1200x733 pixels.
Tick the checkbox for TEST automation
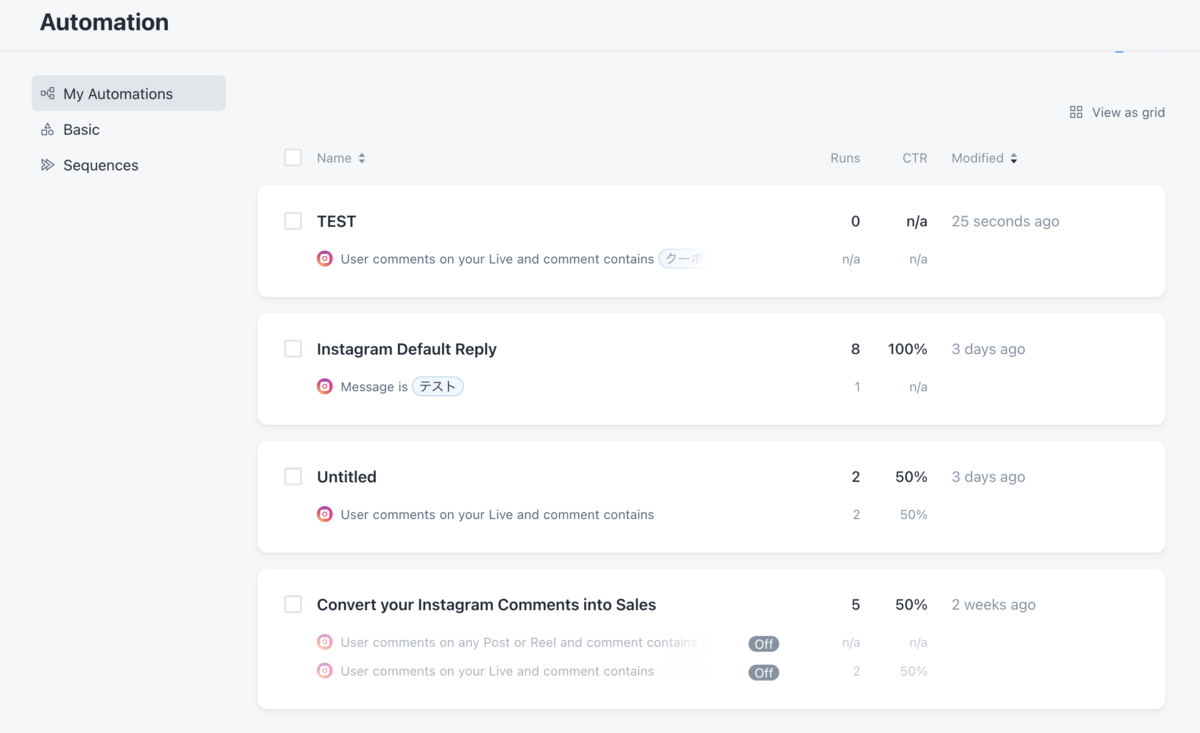click(293, 221)
